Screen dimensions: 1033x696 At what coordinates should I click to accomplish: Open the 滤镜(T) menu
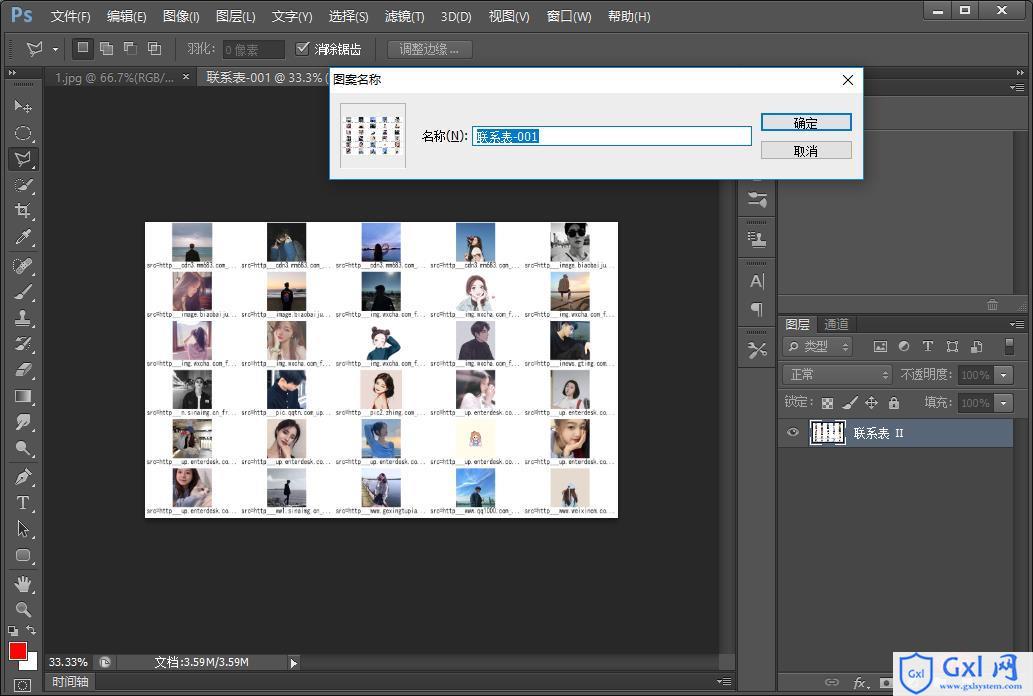pos(405,16)
